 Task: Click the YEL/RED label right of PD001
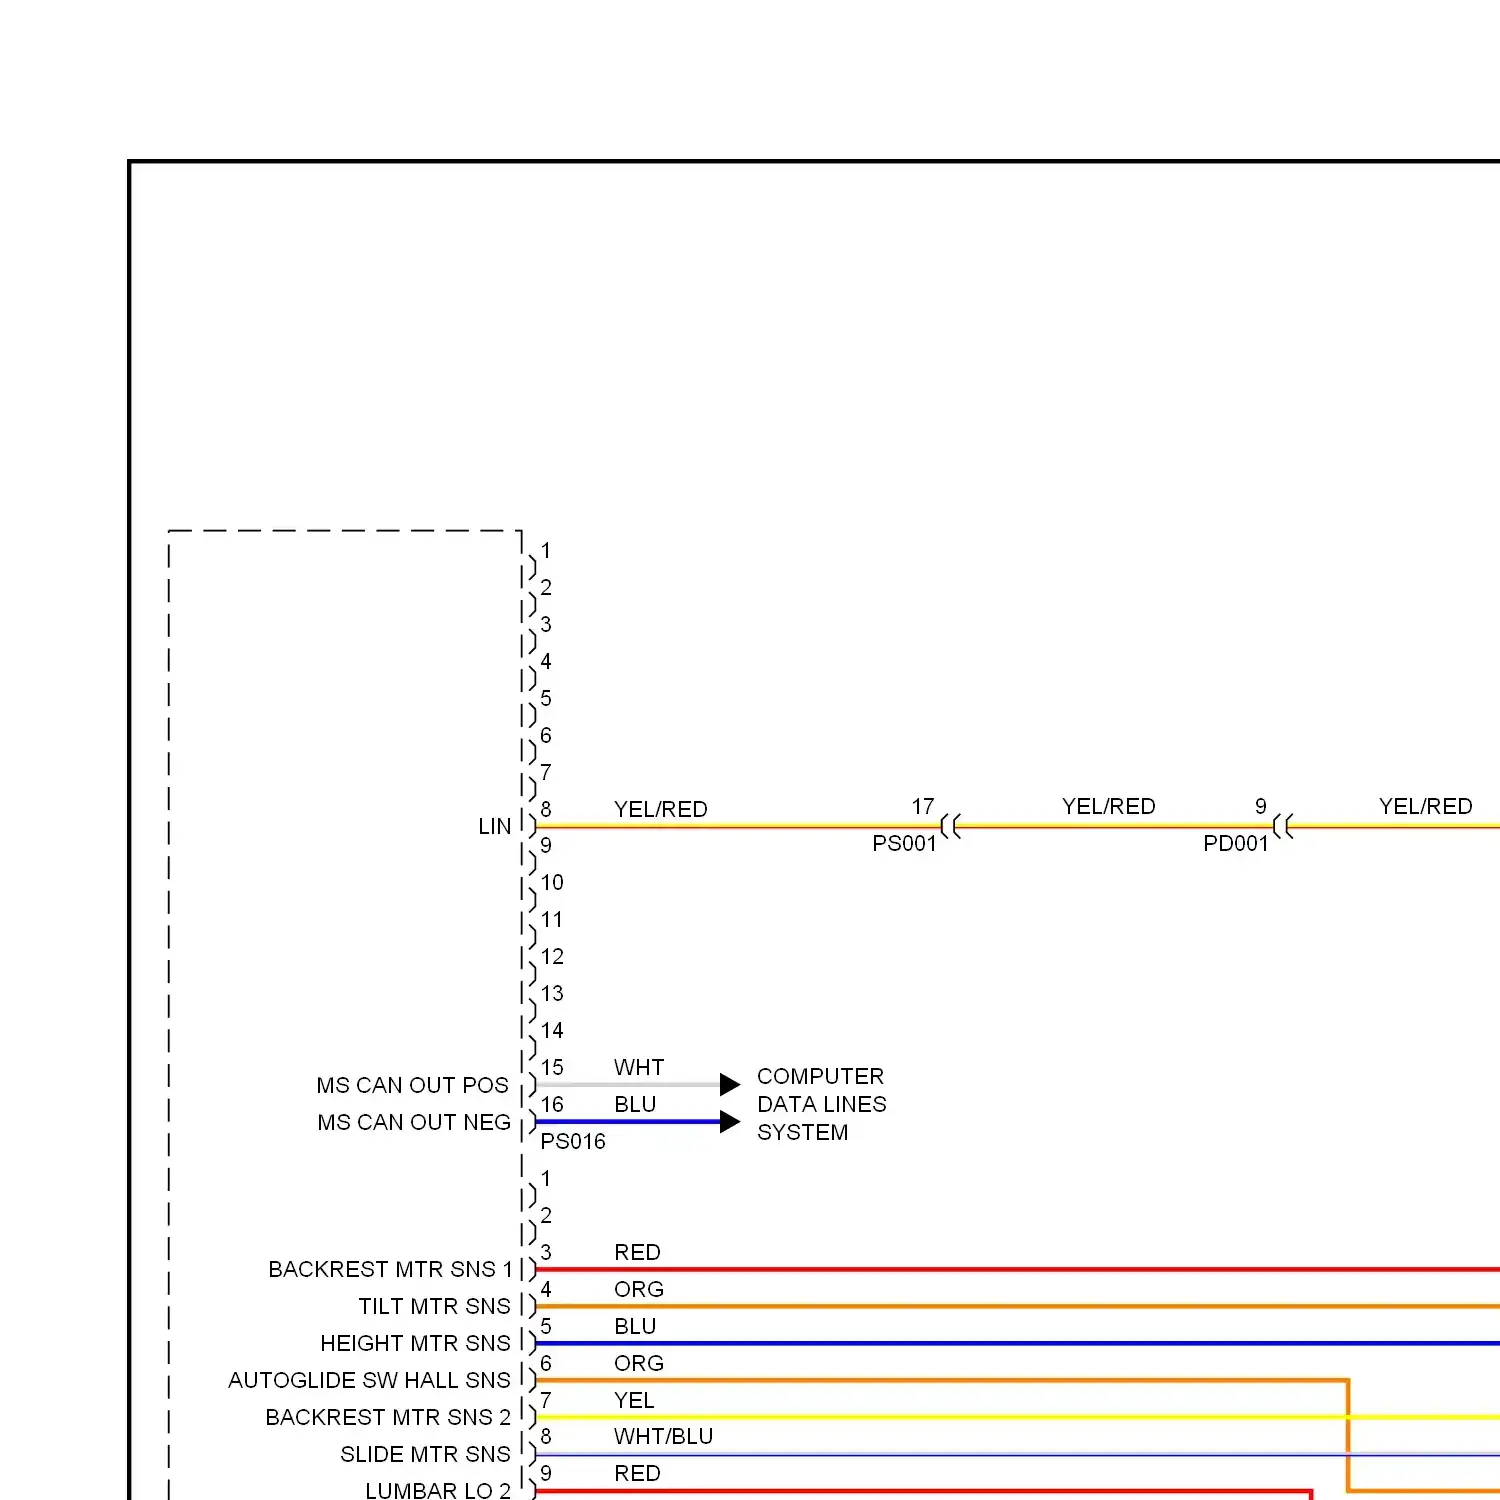pyautogui.click(x=1425, y=806)
